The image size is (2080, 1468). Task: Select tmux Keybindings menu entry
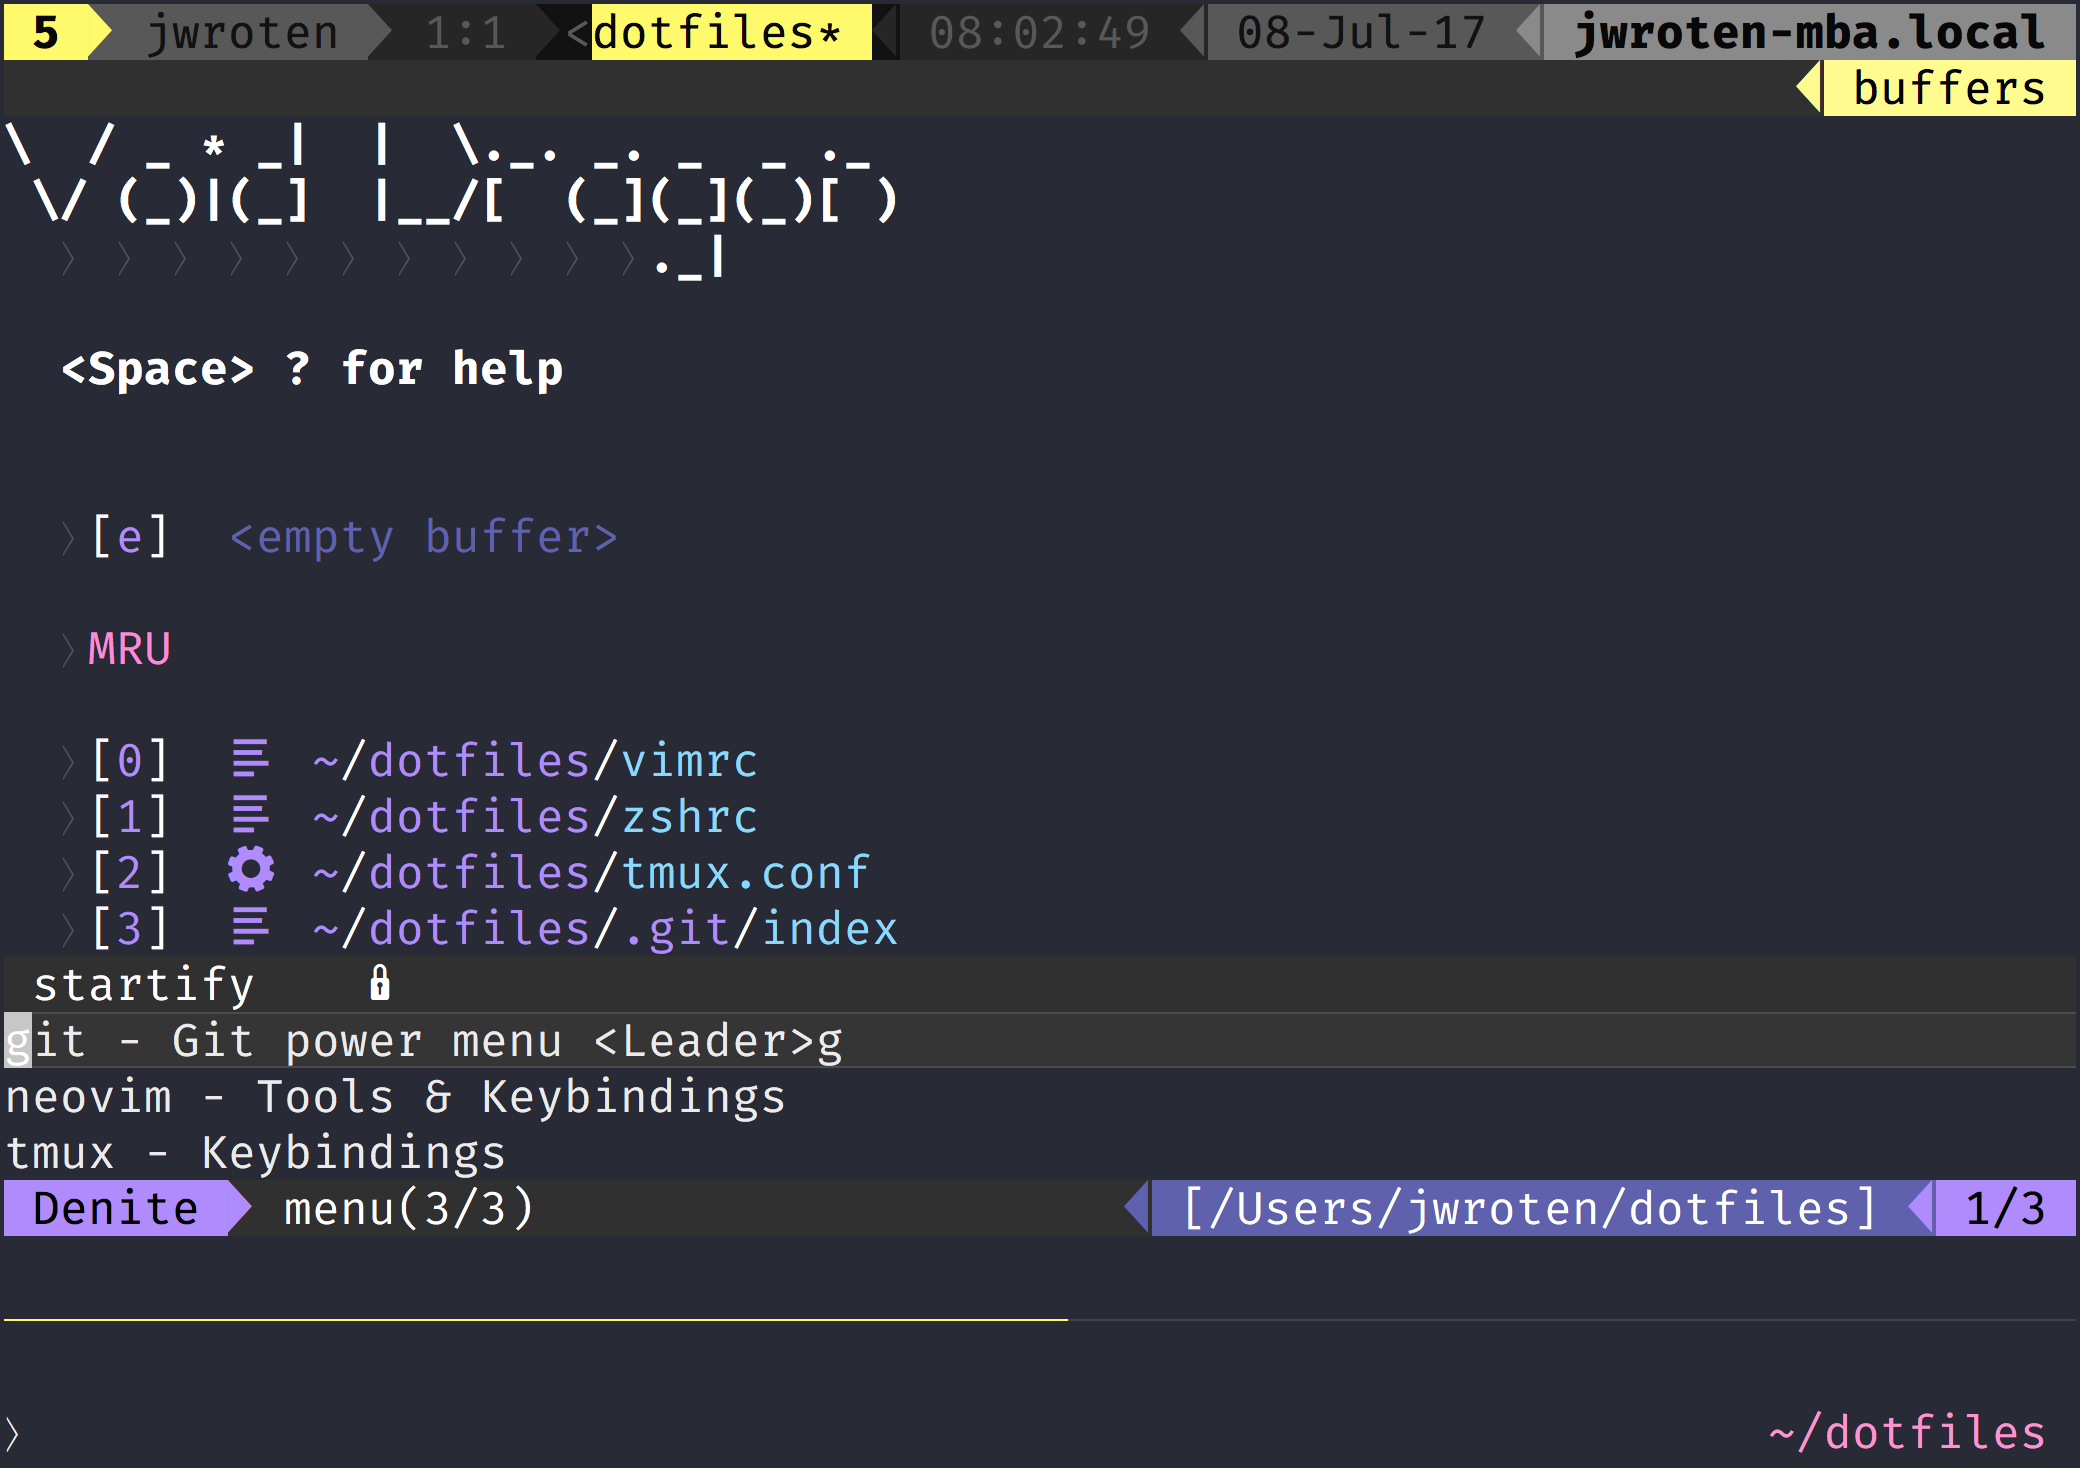[x=255, y=1154]
